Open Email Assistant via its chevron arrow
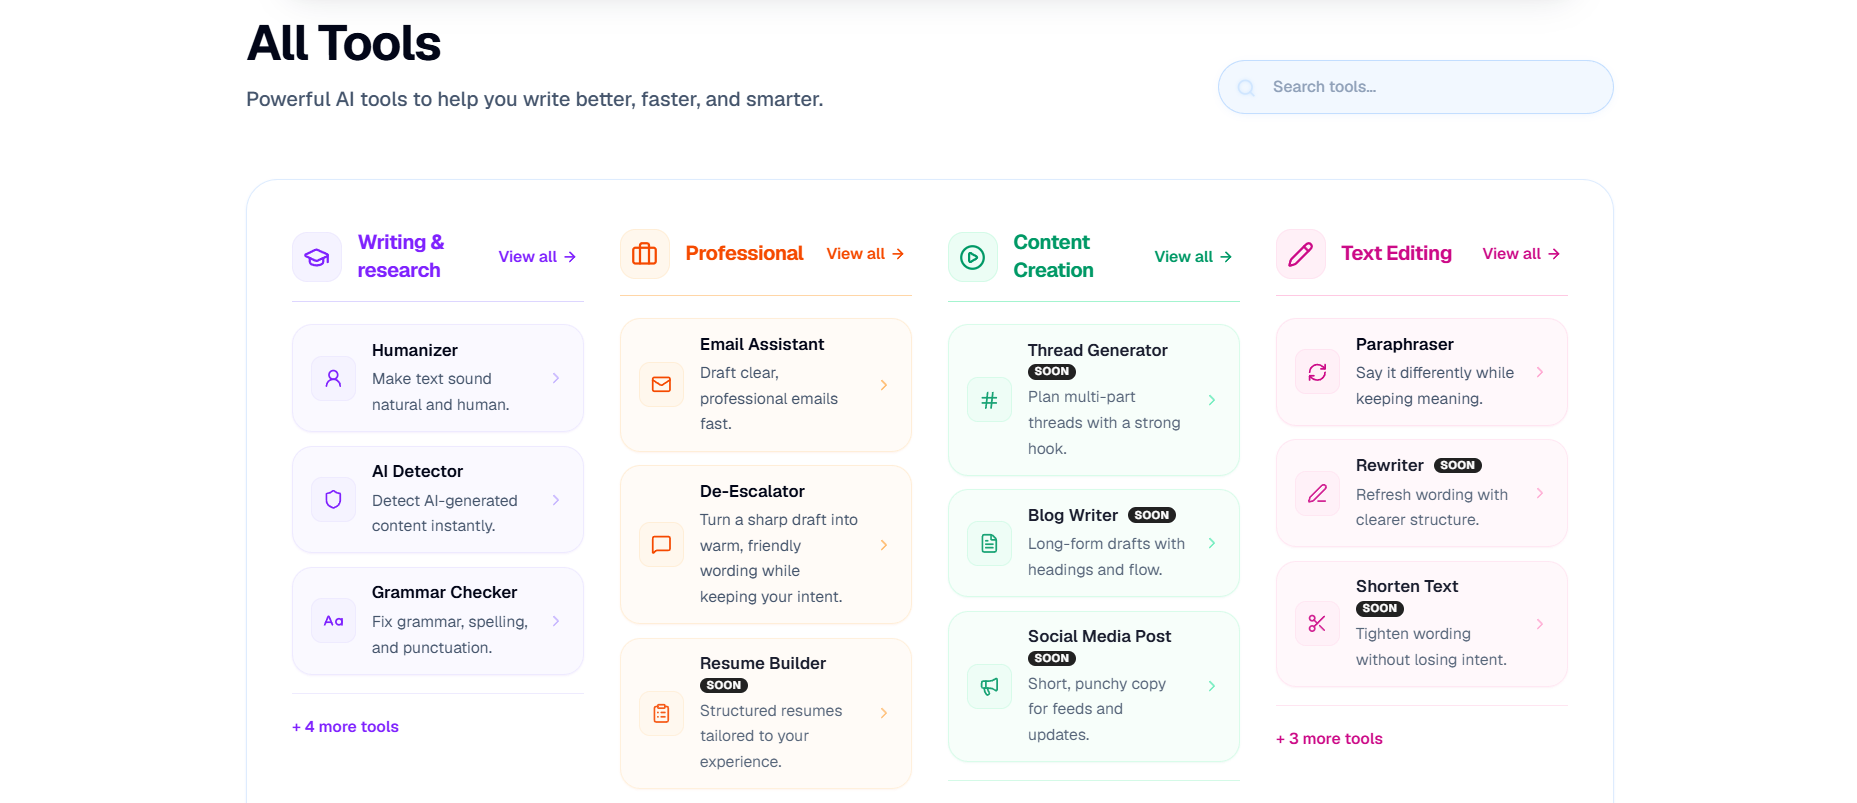Screen dimensions: 1857x803 [x=884, y=385]
